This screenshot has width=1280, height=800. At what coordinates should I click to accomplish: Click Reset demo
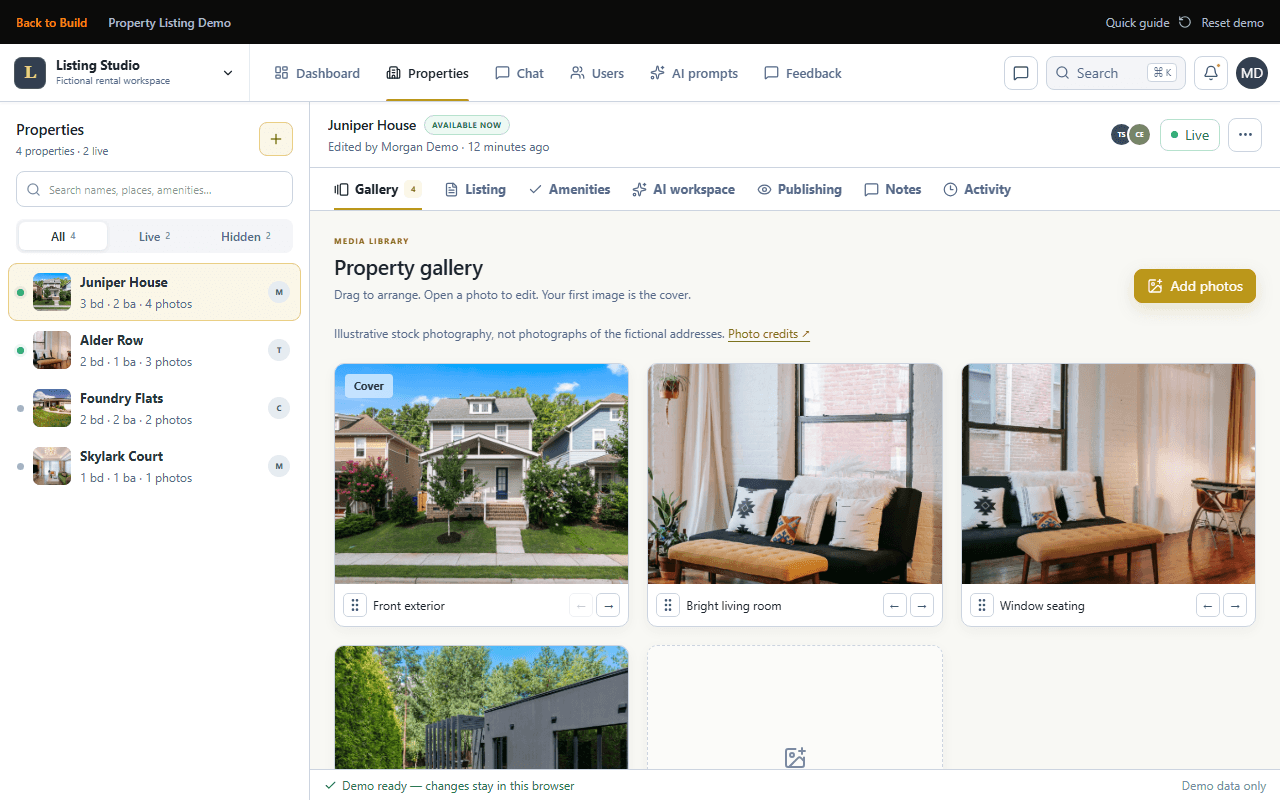pos(1222,23)
